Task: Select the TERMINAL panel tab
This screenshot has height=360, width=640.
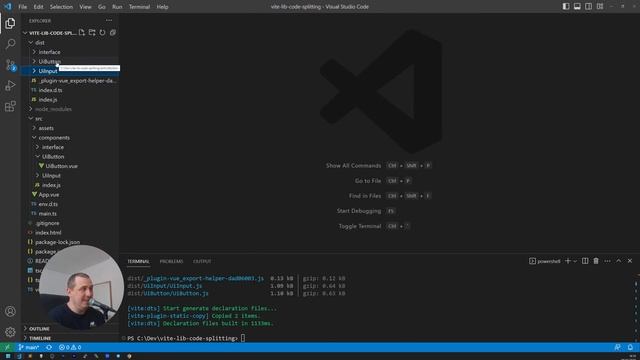Action: coord(138,261)
